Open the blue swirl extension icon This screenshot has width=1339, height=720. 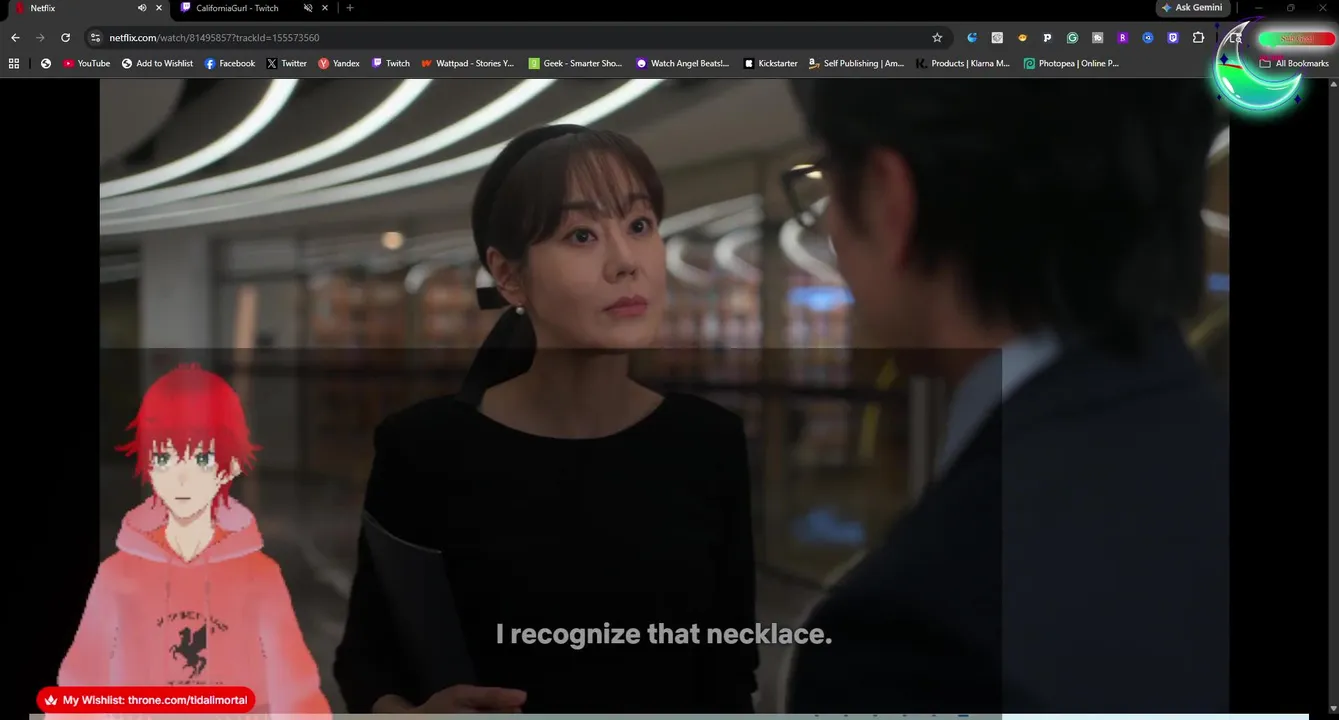tap(972, 38)
